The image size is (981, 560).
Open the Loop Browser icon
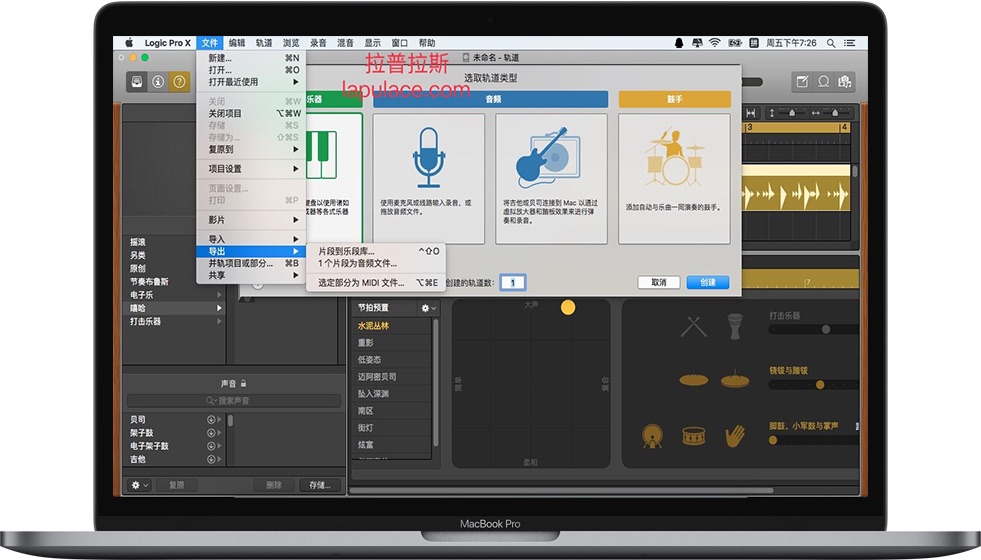click(823, 81)
